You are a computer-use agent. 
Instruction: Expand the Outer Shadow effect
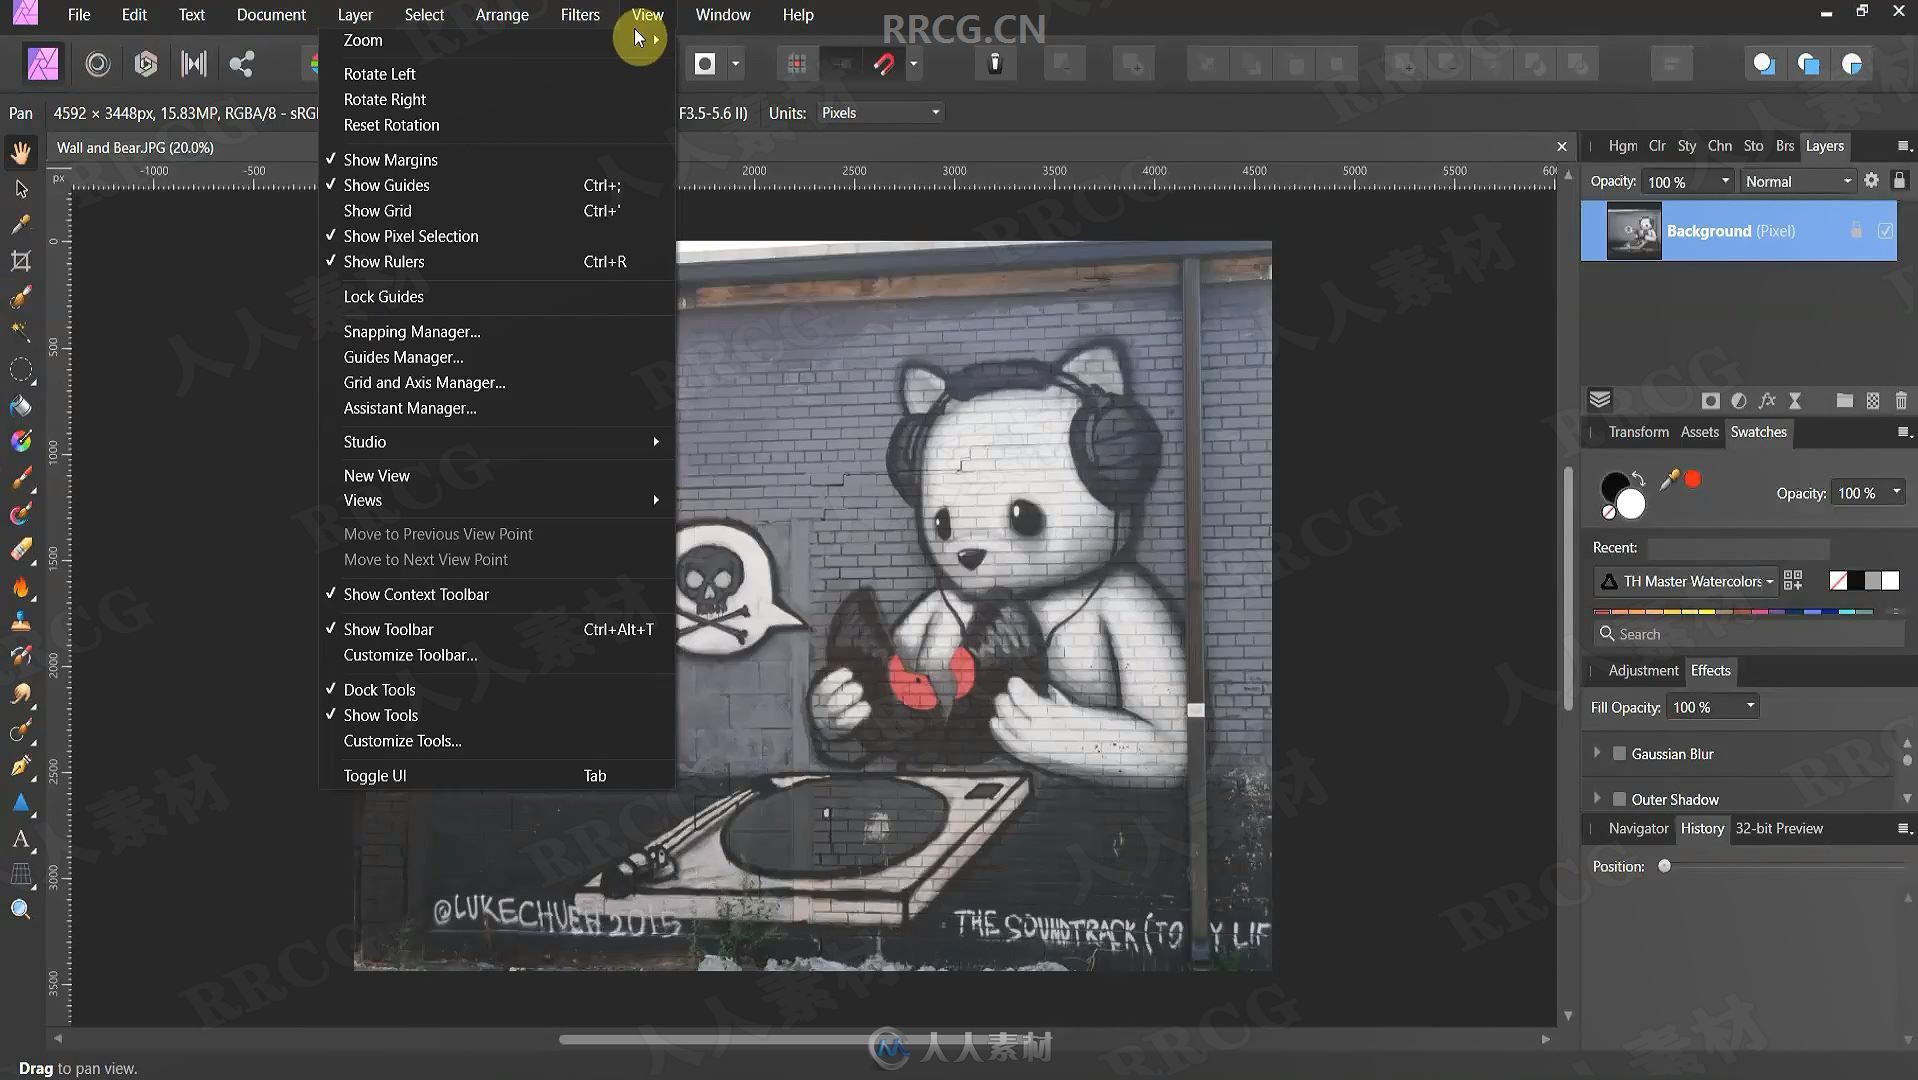pyautogui.click(x=1597, y=798)
